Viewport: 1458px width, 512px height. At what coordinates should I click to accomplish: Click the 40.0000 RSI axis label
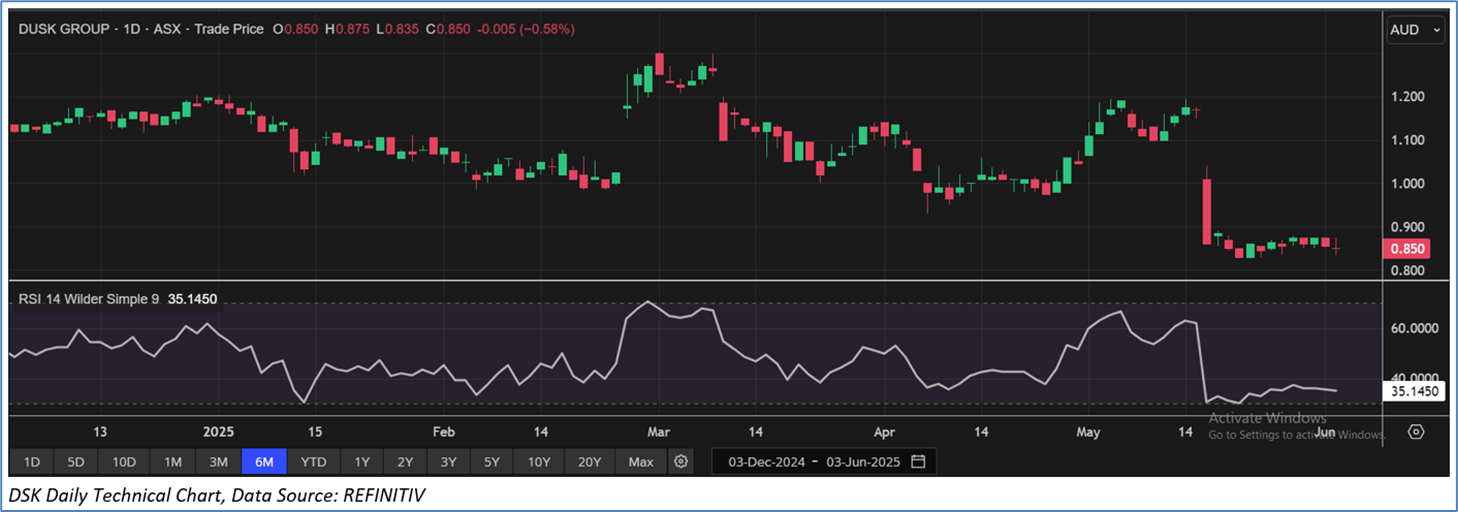[x=1415, y=376]
